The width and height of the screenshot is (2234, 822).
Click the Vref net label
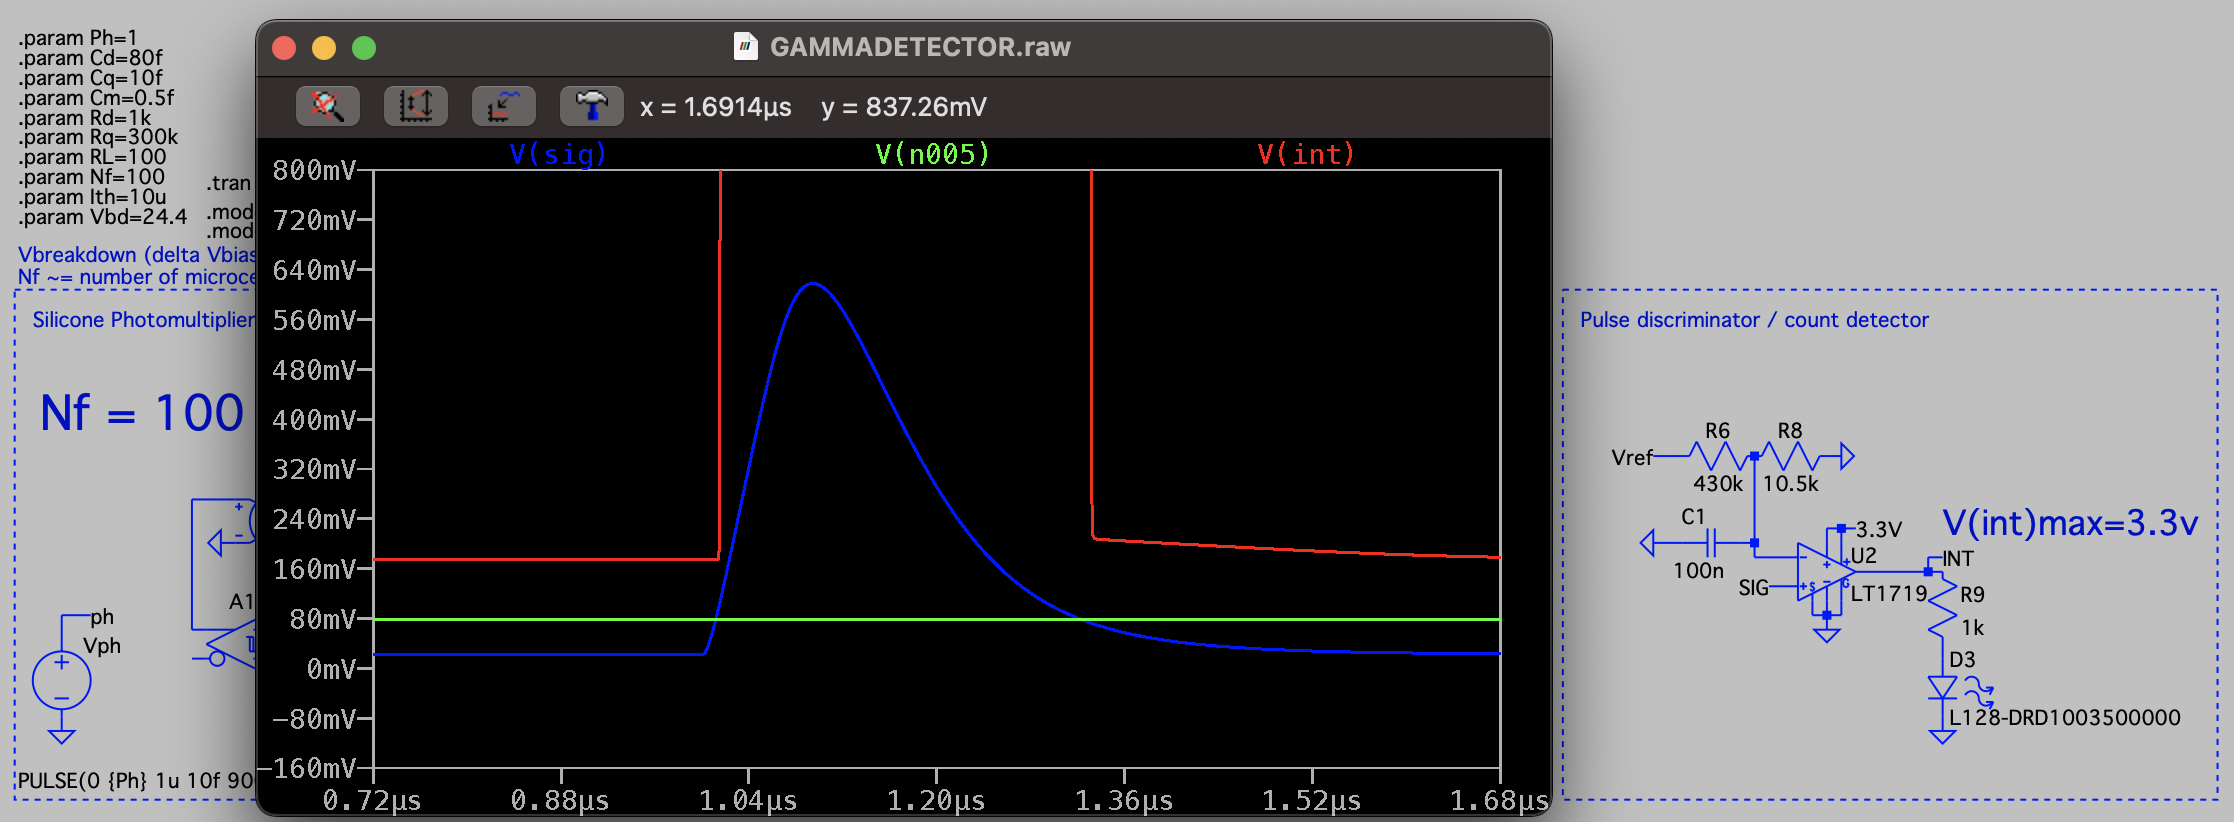click(x=1632, y=458)
